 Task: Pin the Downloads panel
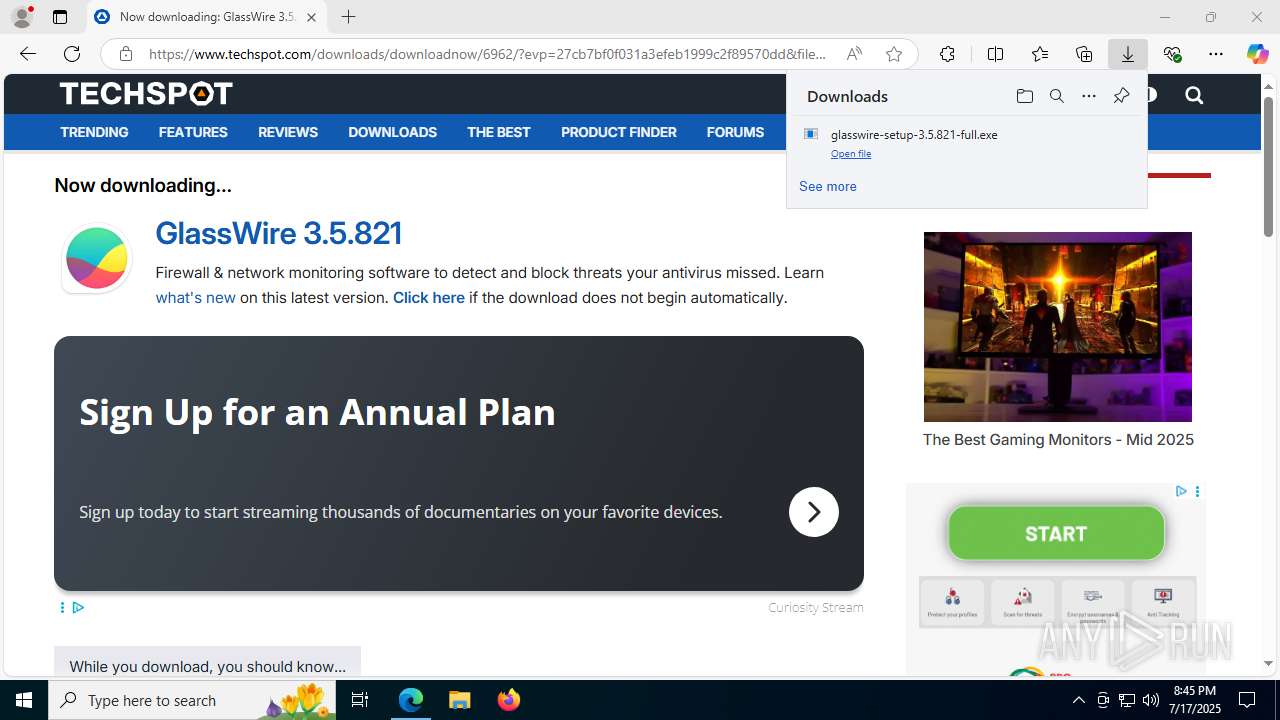[1121, 96]
